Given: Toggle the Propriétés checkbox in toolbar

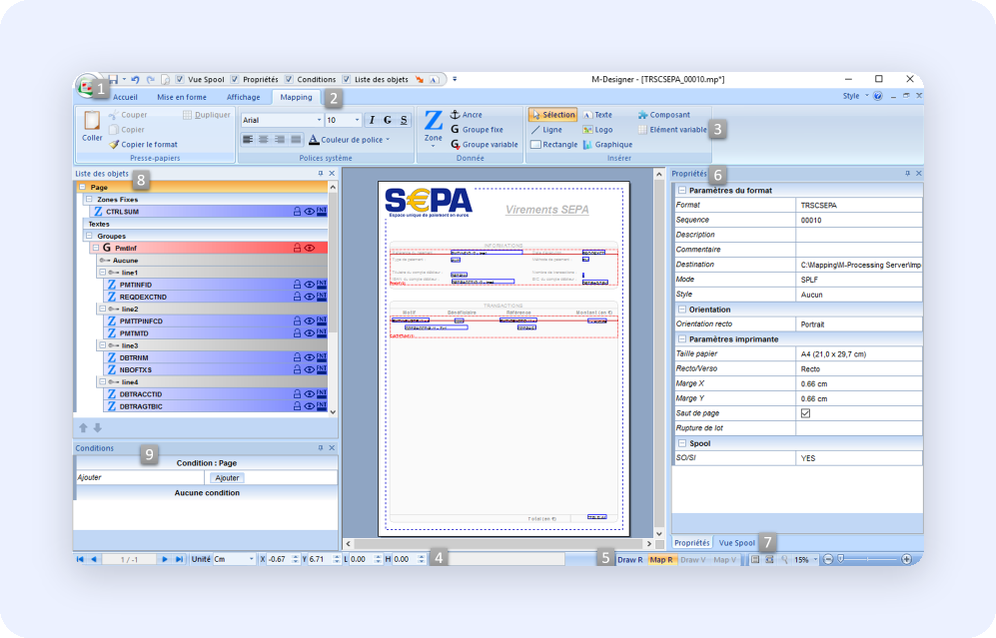Looking at the screenshot, I should click(235, 79).
